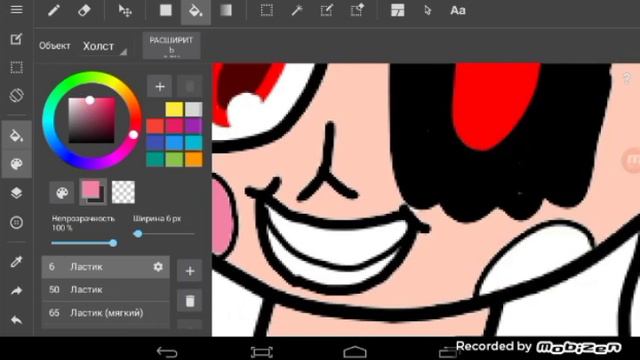Pick the cyan palette swatch

point(193,142)
